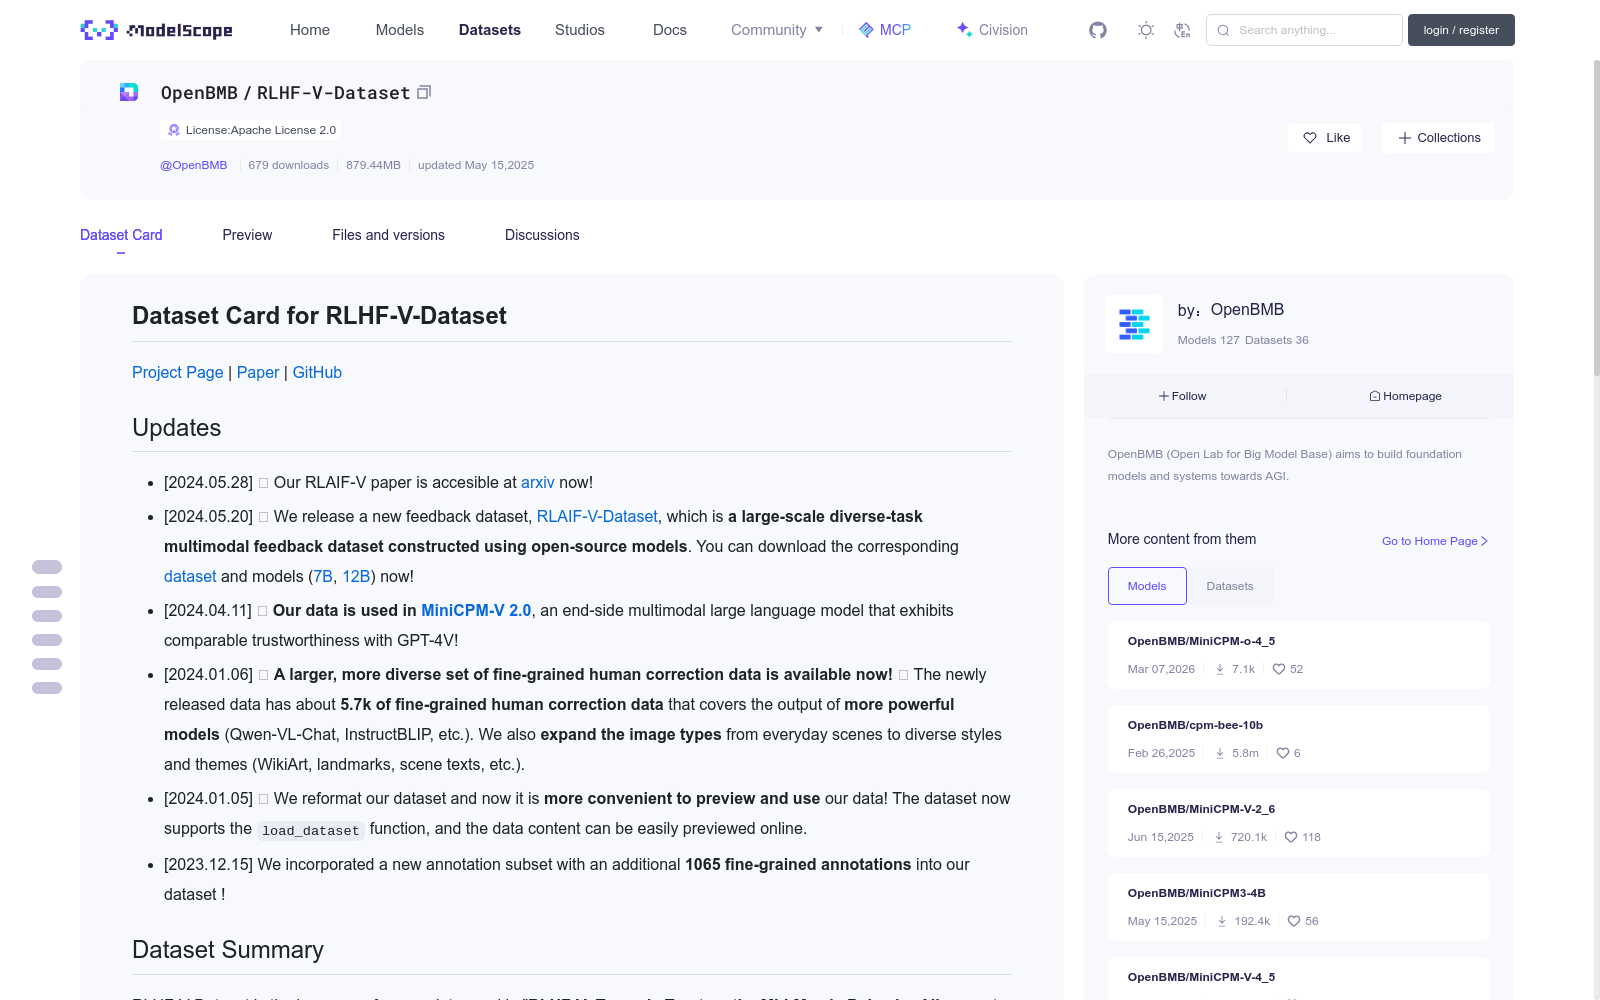1600x1000 pixels.
Task: Click the 'Models 127' count text
Action: point(1208,340)
